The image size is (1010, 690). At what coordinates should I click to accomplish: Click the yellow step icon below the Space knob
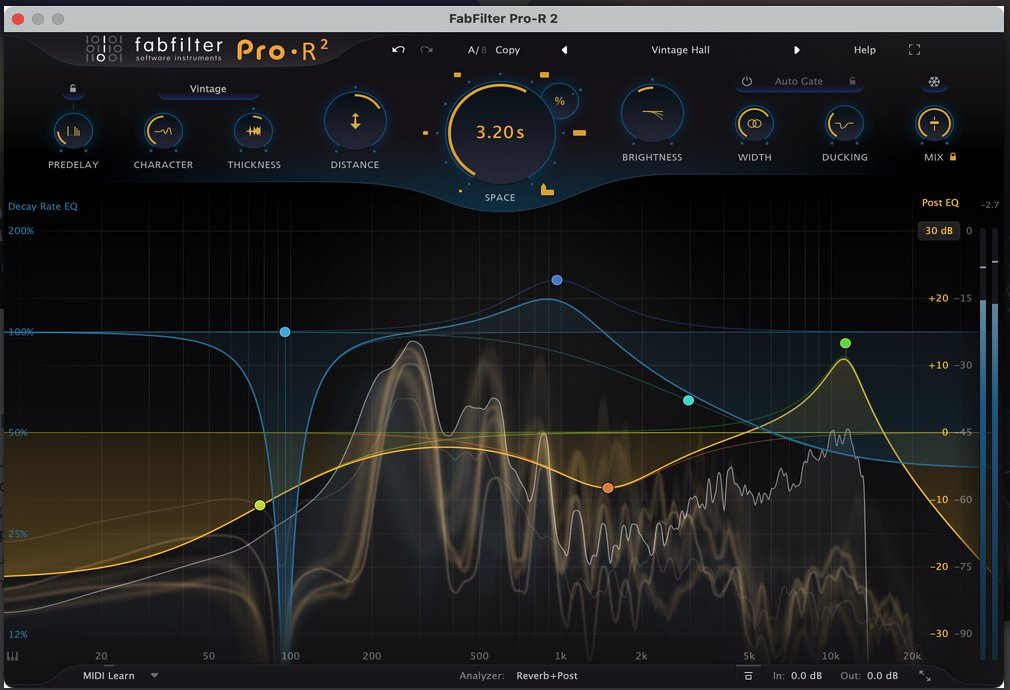tap(547, 189)
